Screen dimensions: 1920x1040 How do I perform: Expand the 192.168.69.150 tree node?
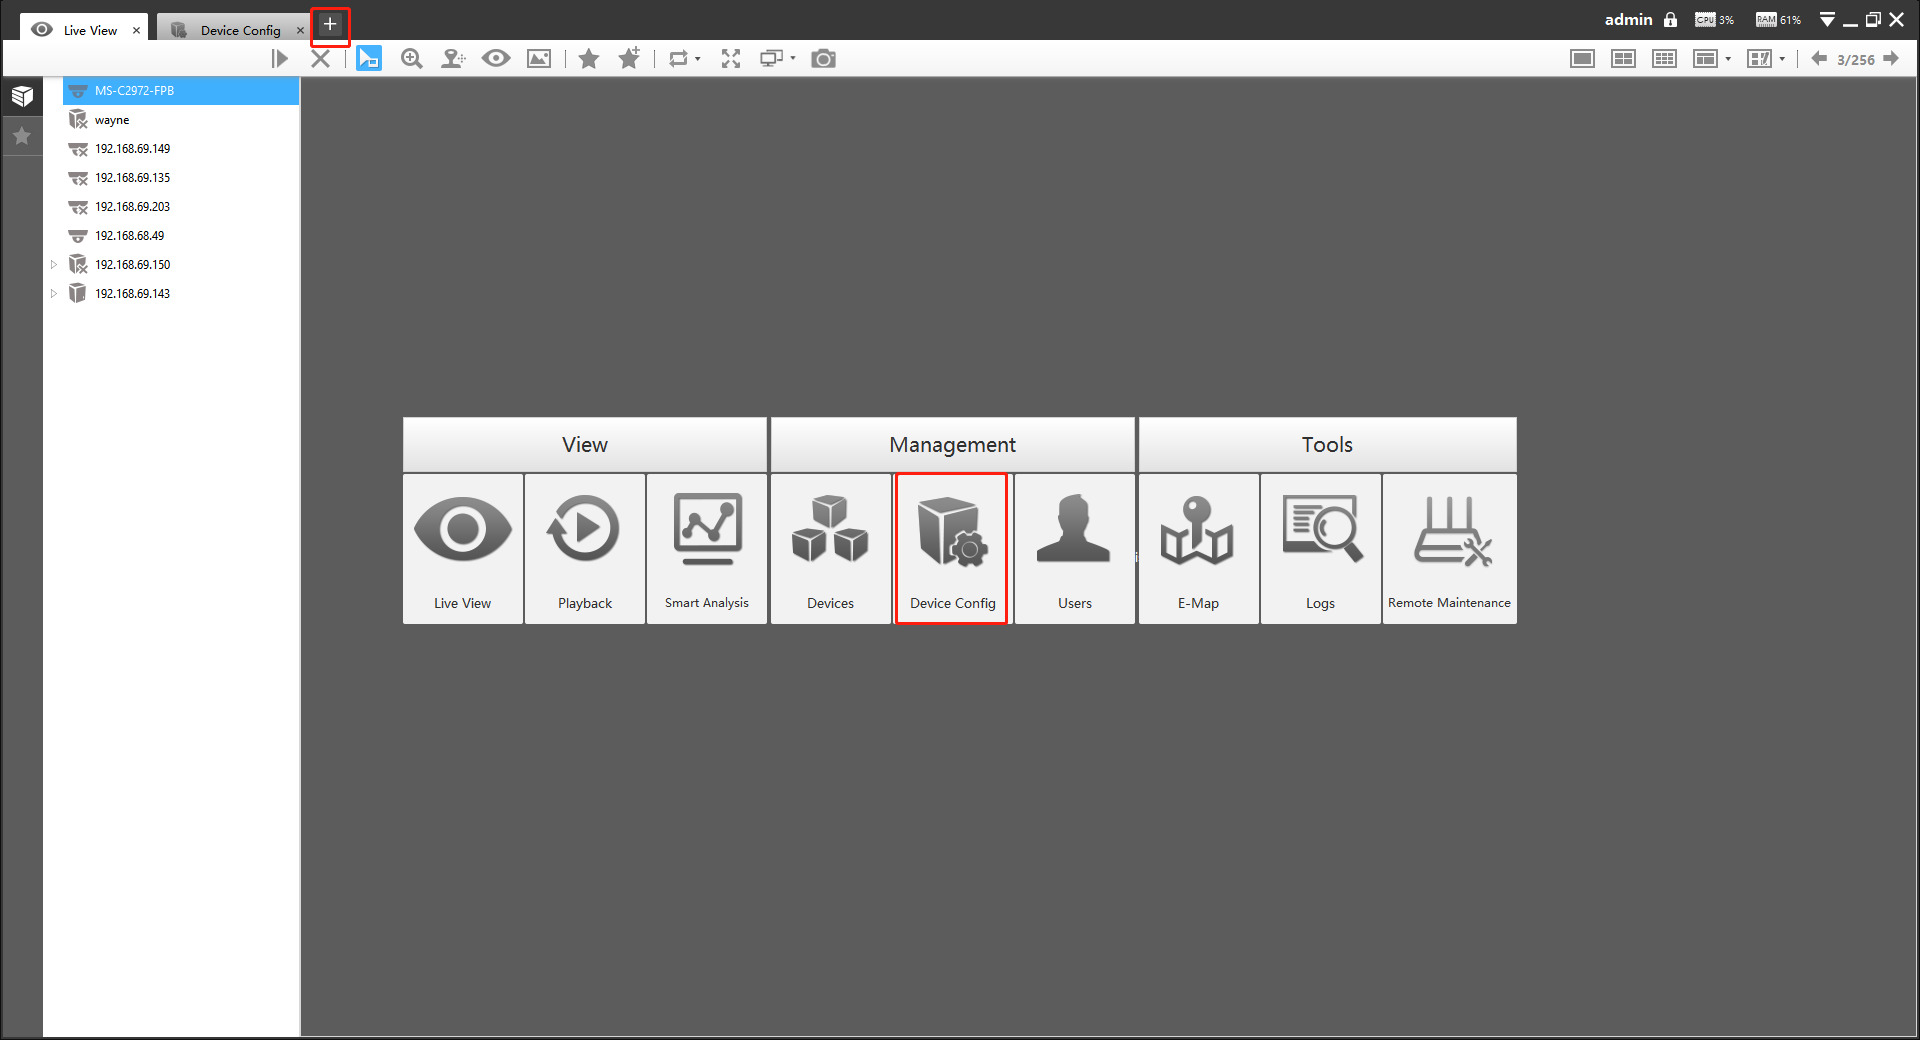coord(54,265)
